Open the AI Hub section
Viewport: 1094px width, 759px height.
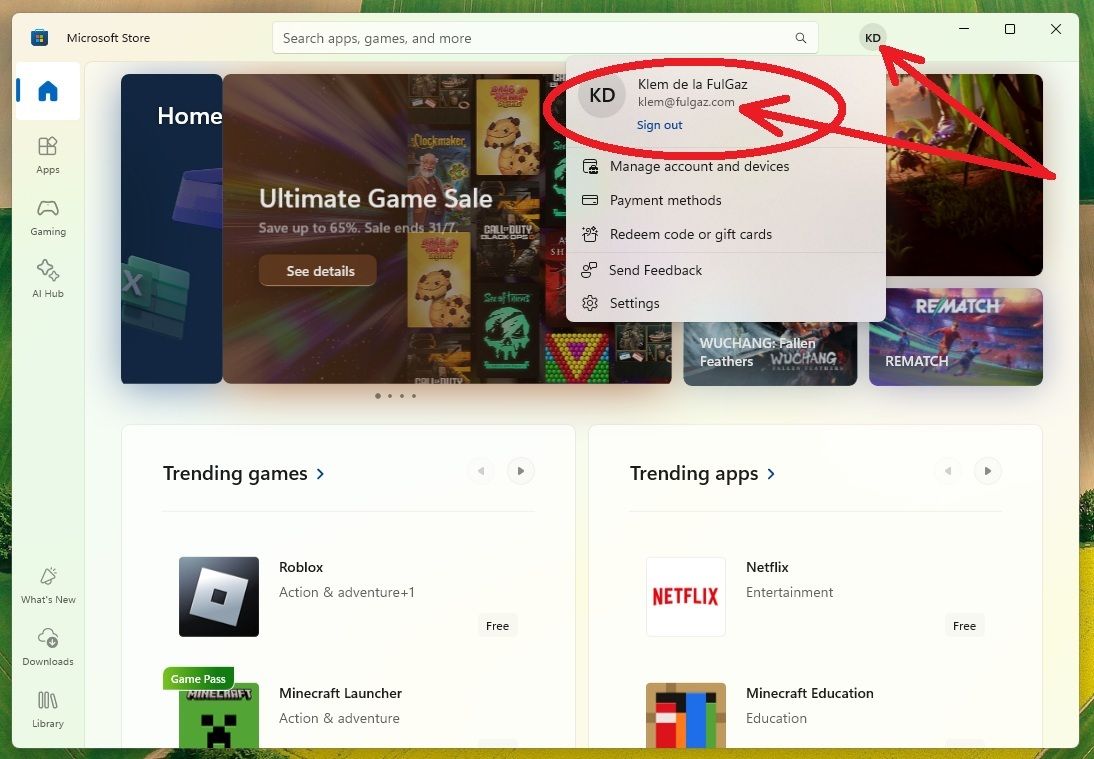(x=47, y=278)
